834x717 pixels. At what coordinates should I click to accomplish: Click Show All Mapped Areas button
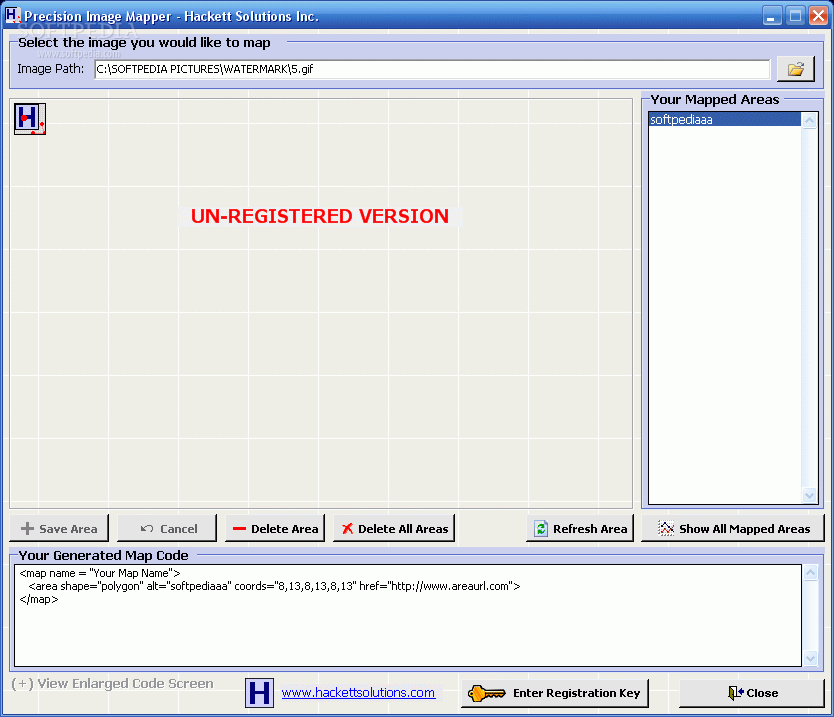tap(733, 528)
